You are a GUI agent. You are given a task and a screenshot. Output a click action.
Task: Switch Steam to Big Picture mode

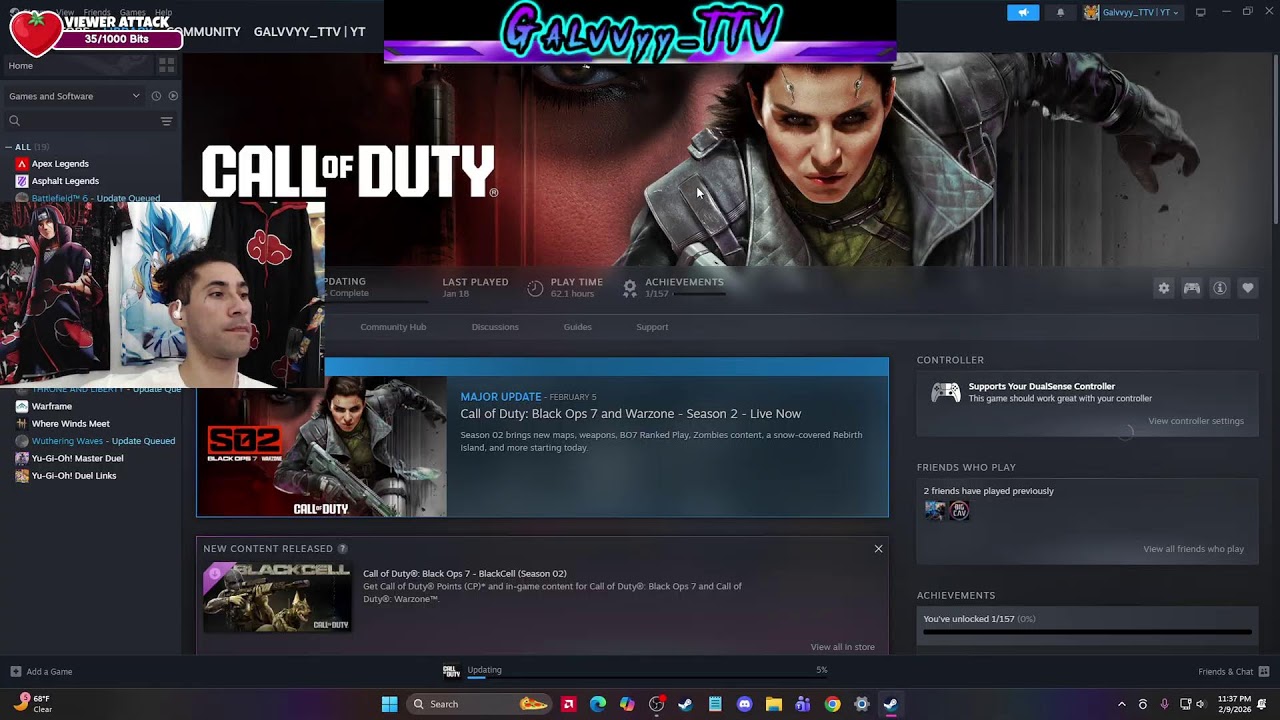1201,12
